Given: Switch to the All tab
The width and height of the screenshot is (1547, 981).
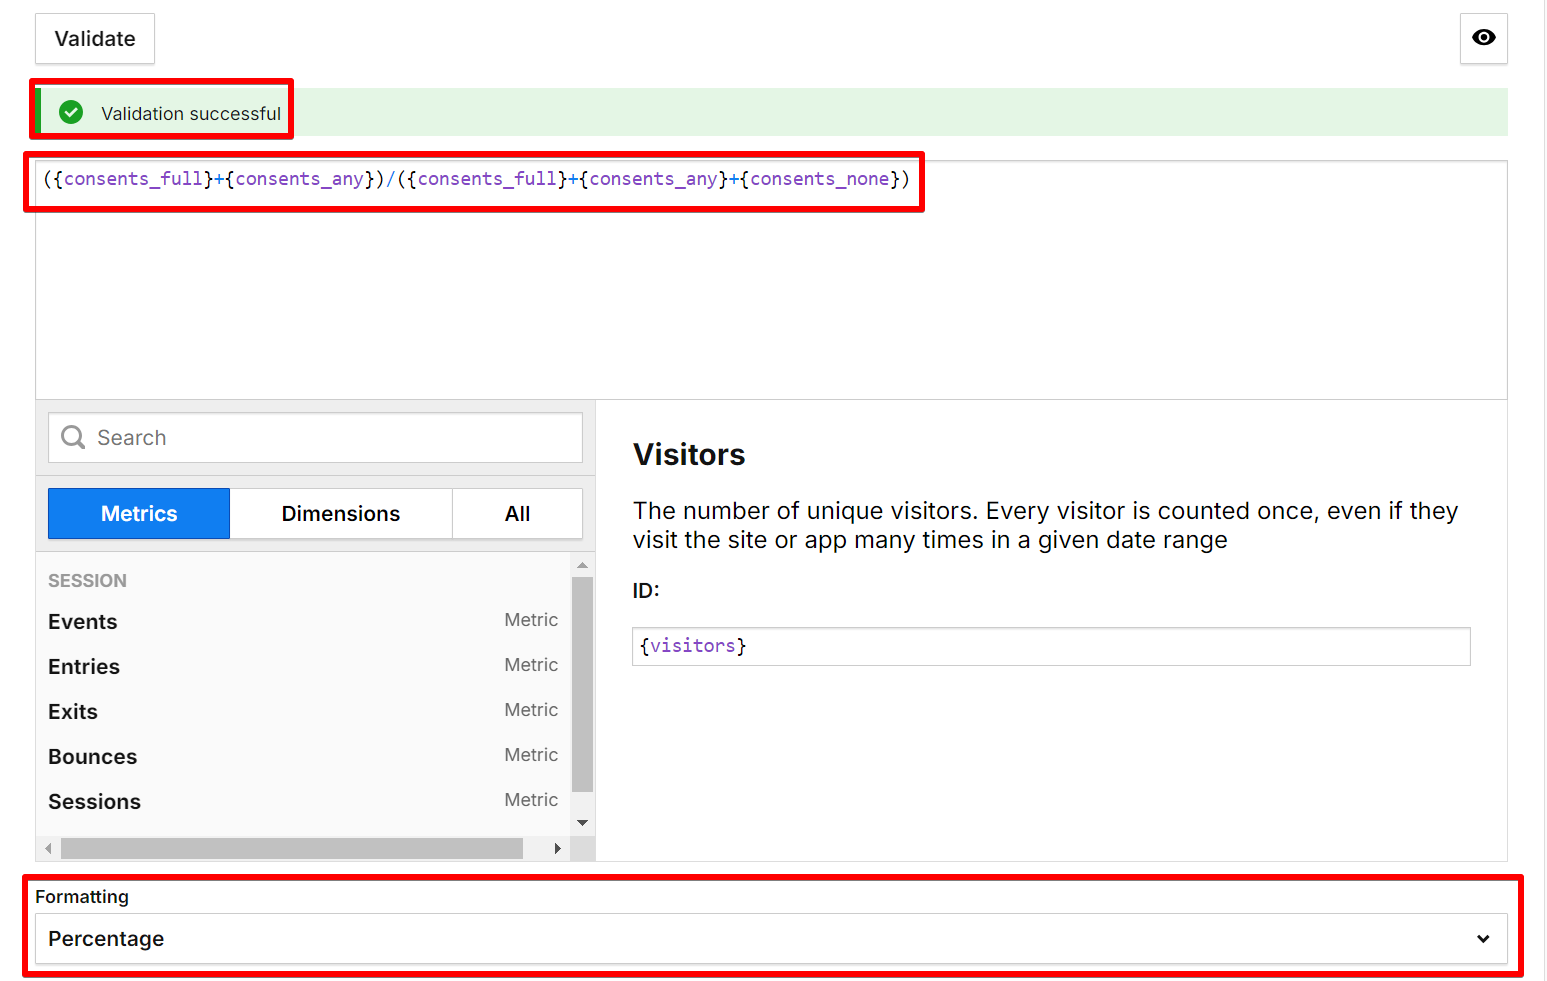Looking at the screenshot, I should tap(517, 513).
